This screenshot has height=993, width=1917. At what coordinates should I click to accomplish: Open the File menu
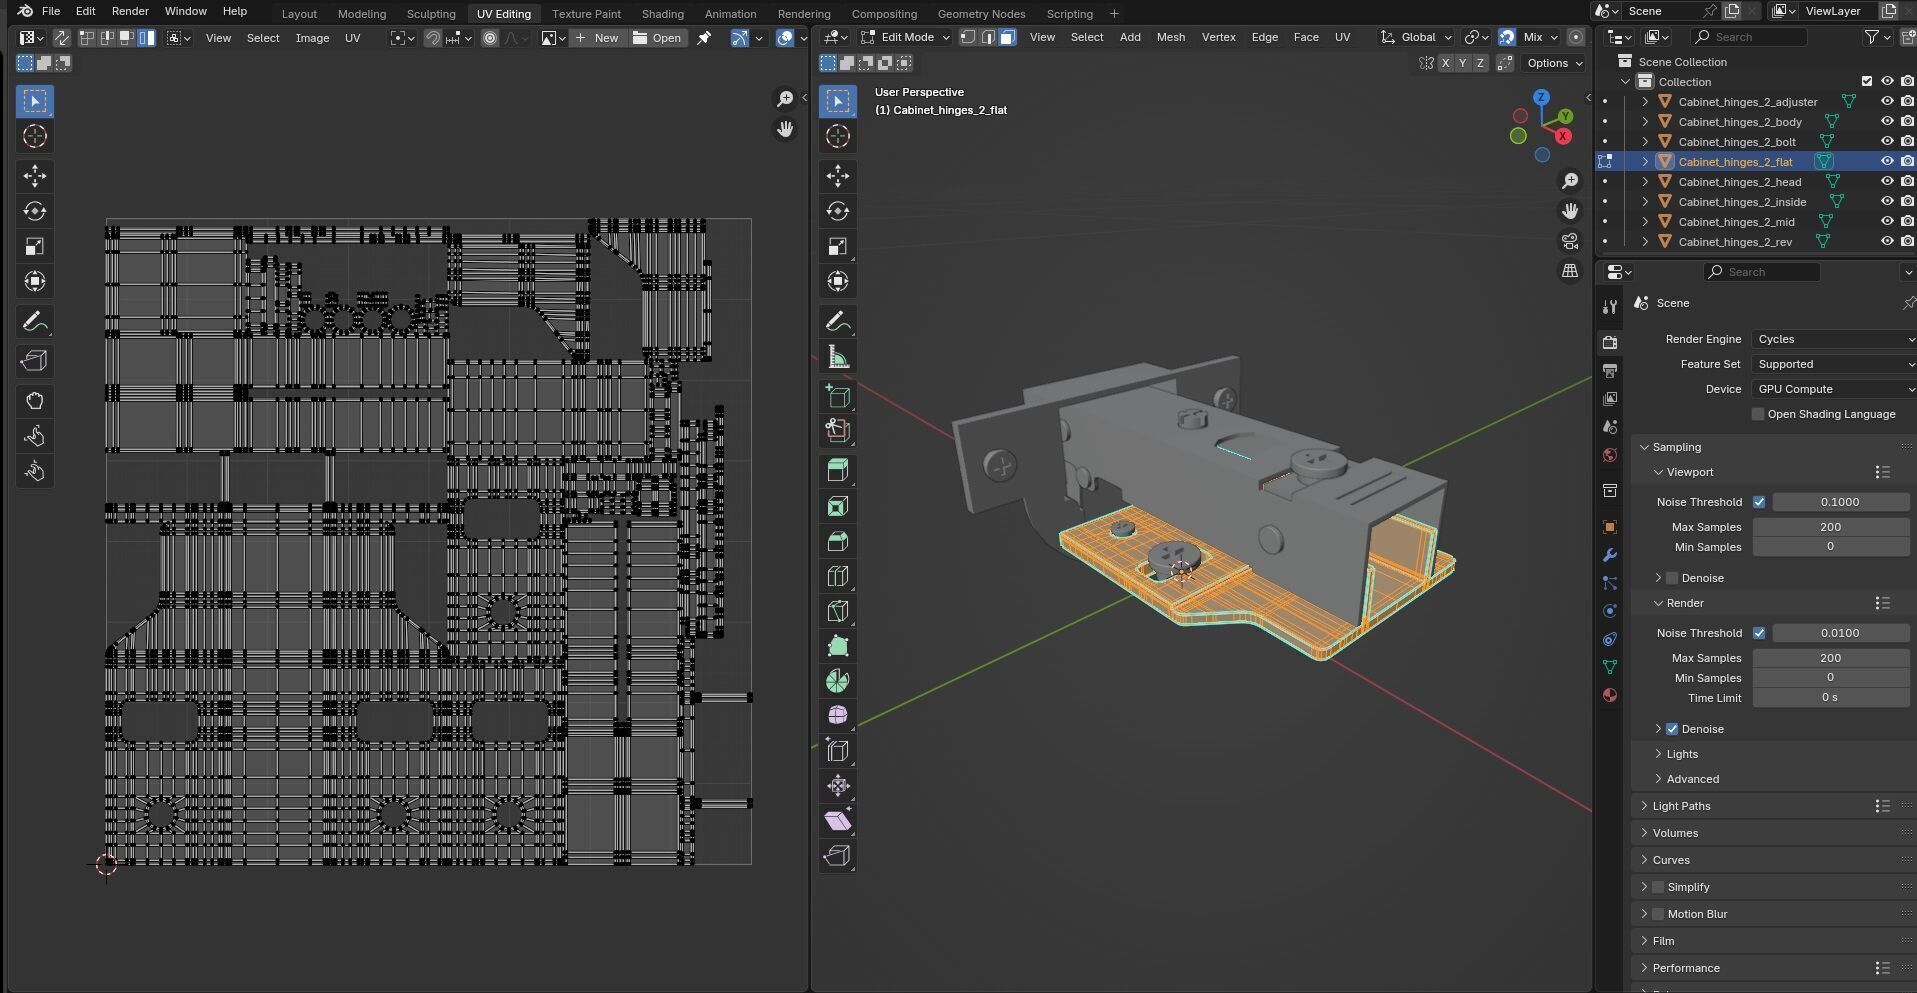(x=51, y=11)
